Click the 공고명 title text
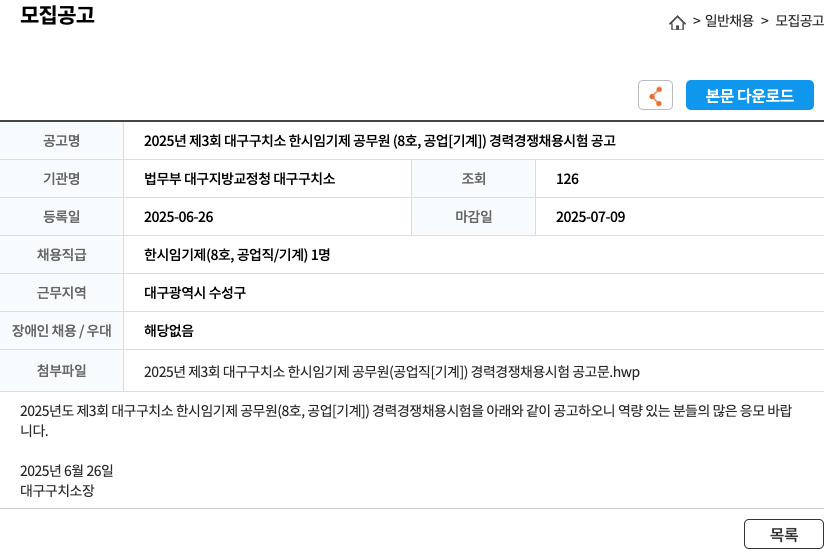The height and width of the screenshot is (549, 824). tap(379, 140)
